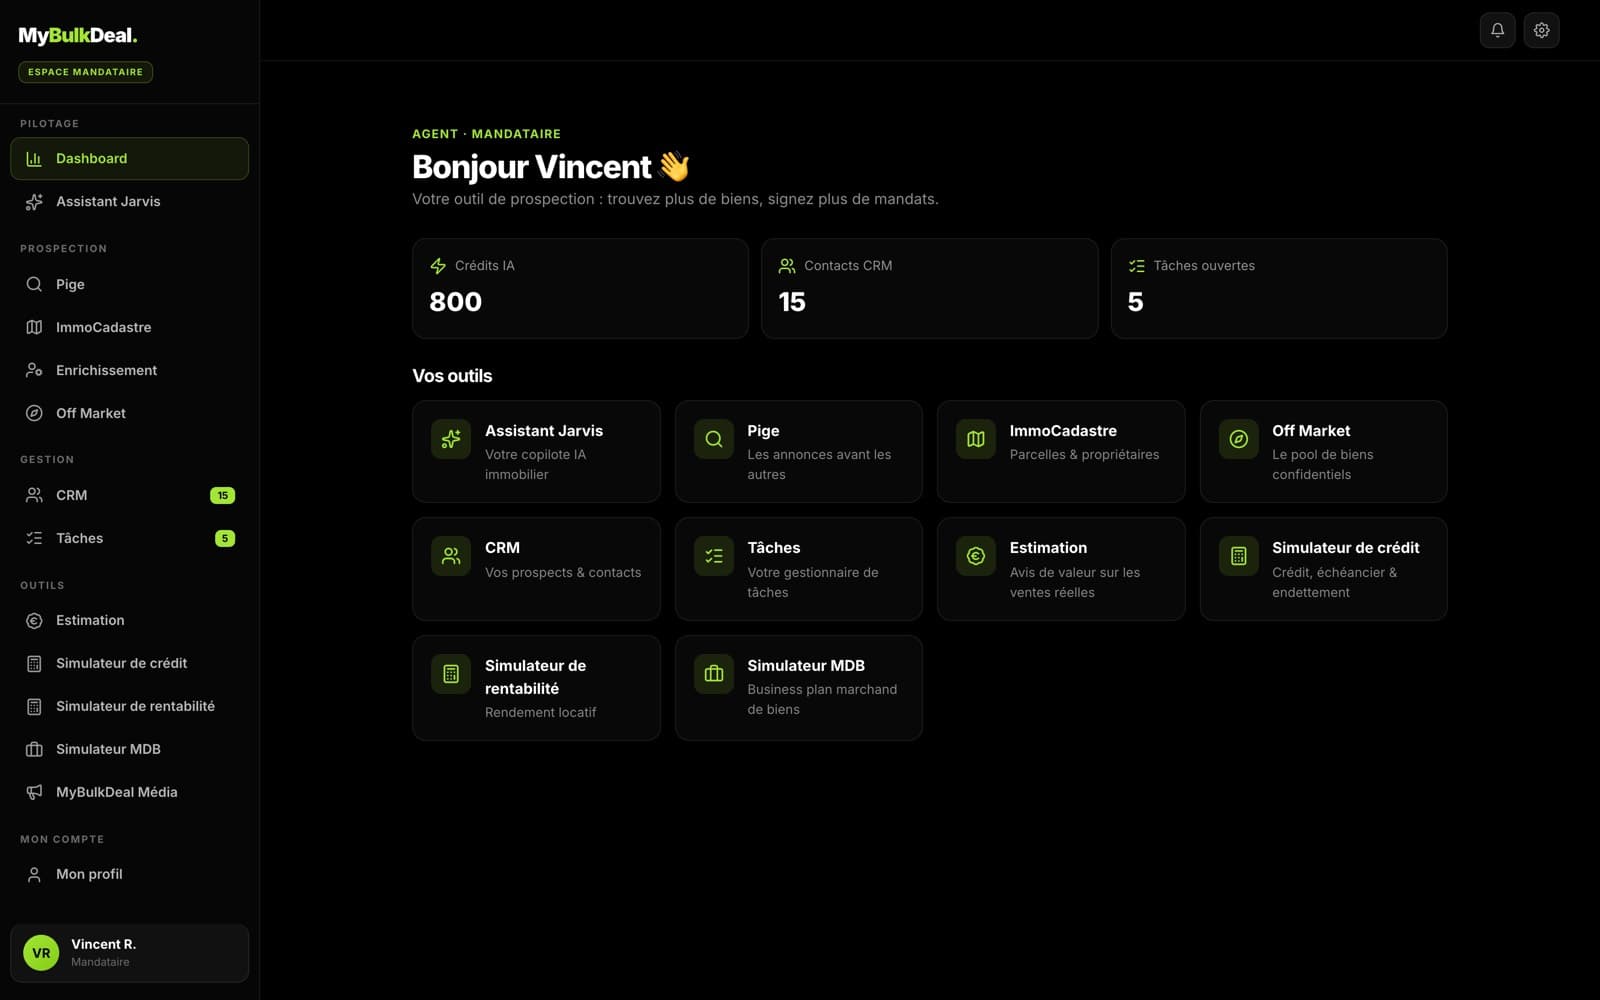Click Simulateur de crédit calculator icon in sidebar

(x=34, y=663)
